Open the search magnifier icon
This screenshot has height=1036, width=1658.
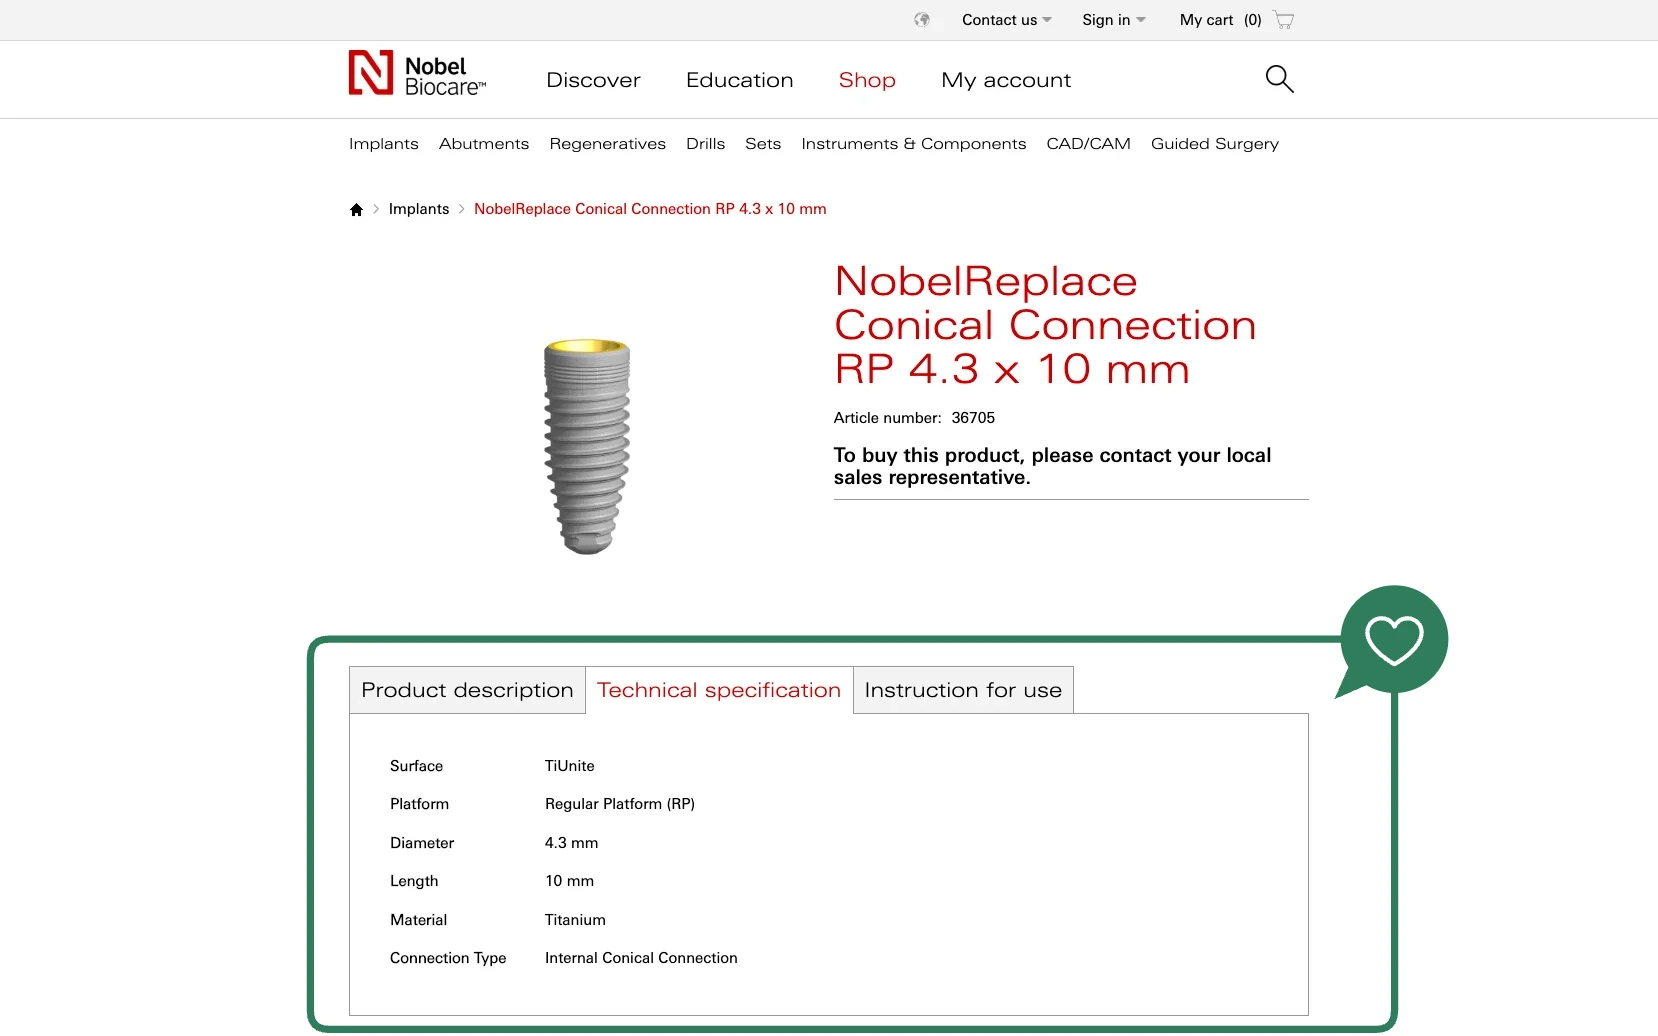pyautogui.click(x=1280, y=79)
